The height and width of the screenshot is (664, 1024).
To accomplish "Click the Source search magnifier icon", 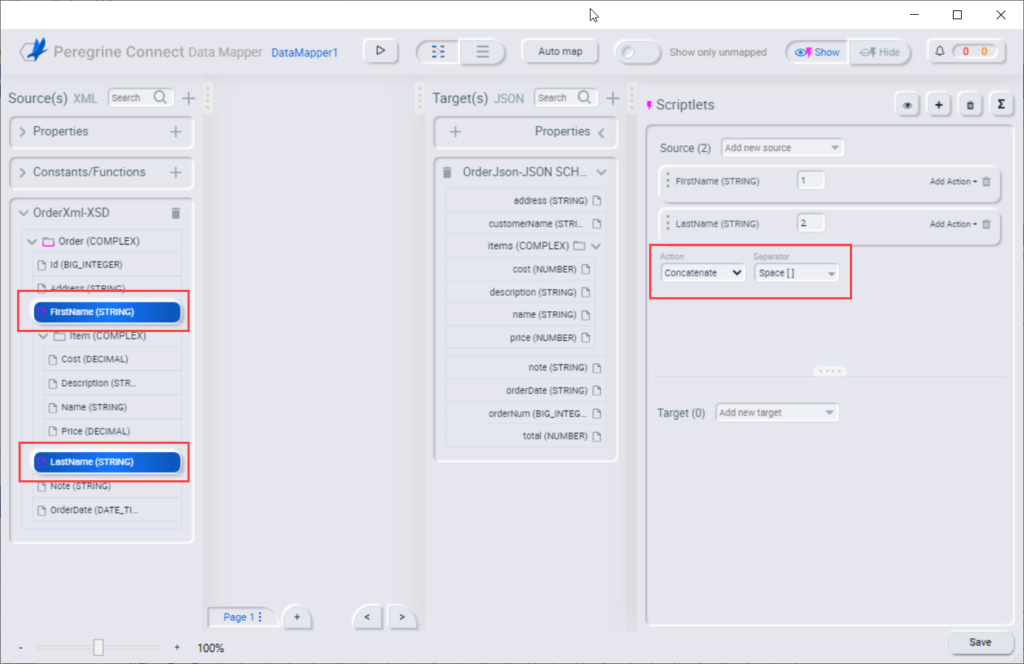I will tap(160, 97).
